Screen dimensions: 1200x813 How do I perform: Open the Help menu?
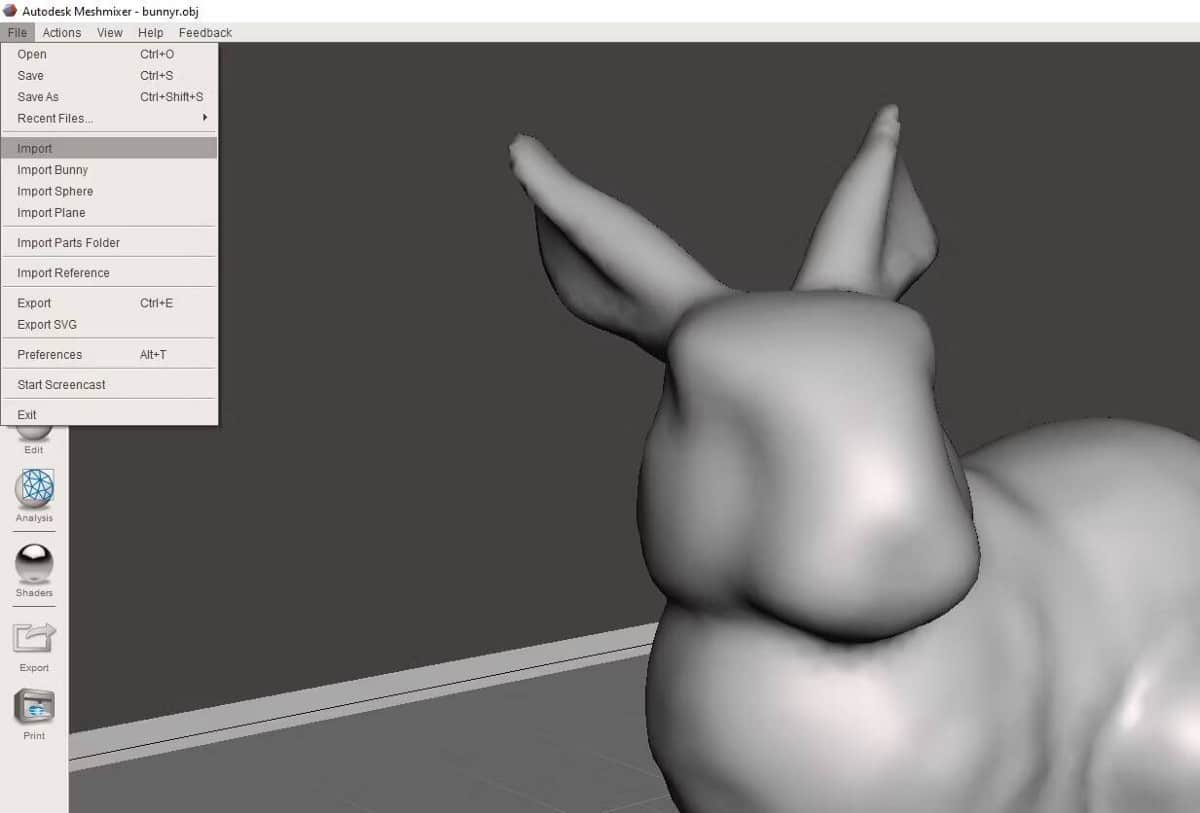pyautogui.click(x=151, y=33)
